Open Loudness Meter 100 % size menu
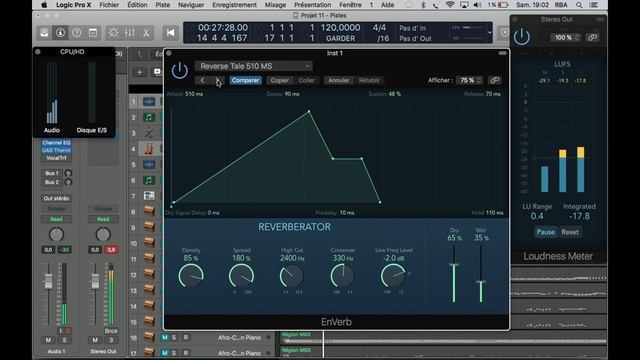 point(565,38)
